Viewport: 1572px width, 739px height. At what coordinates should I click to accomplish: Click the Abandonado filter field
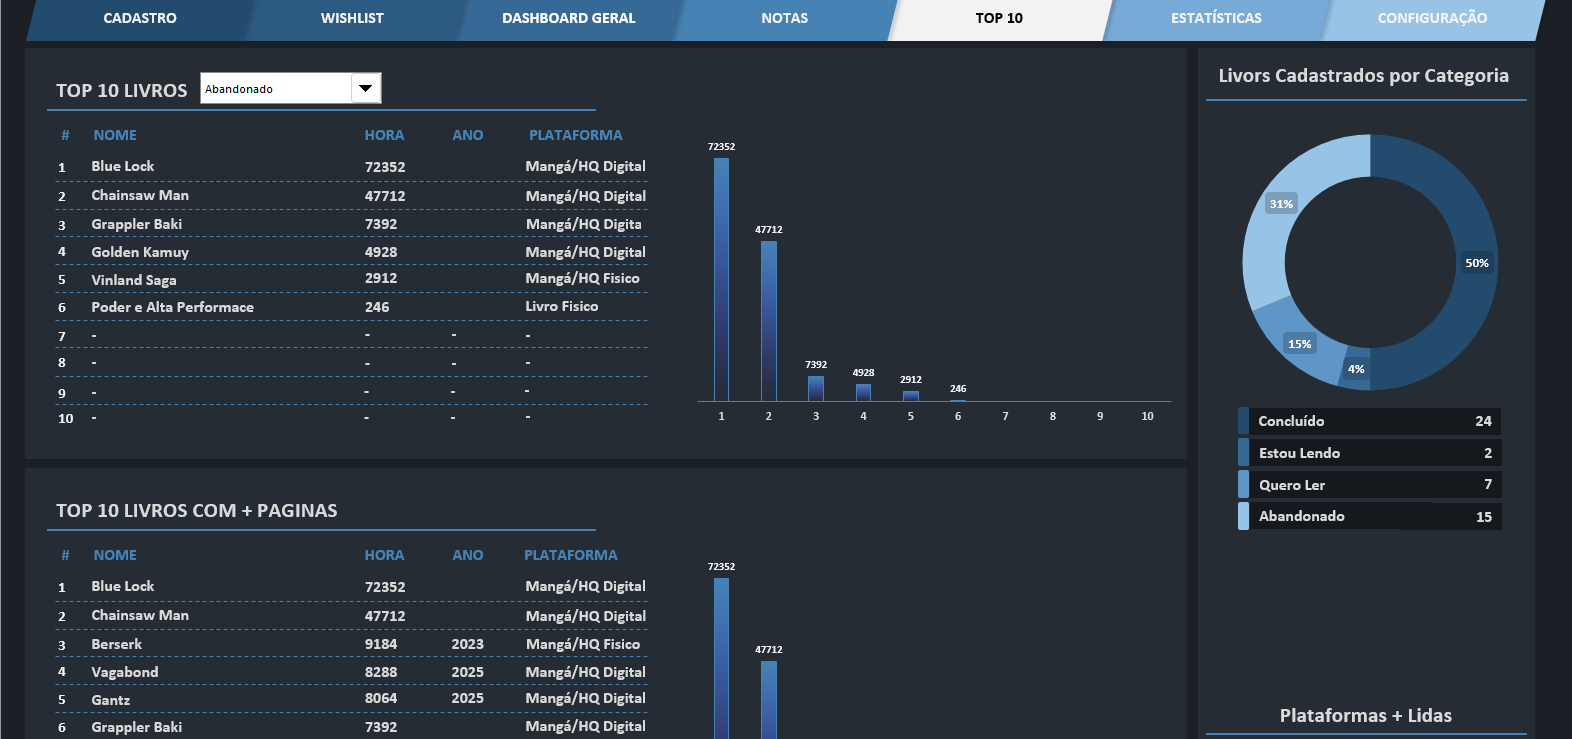click(x=276, y=88)
